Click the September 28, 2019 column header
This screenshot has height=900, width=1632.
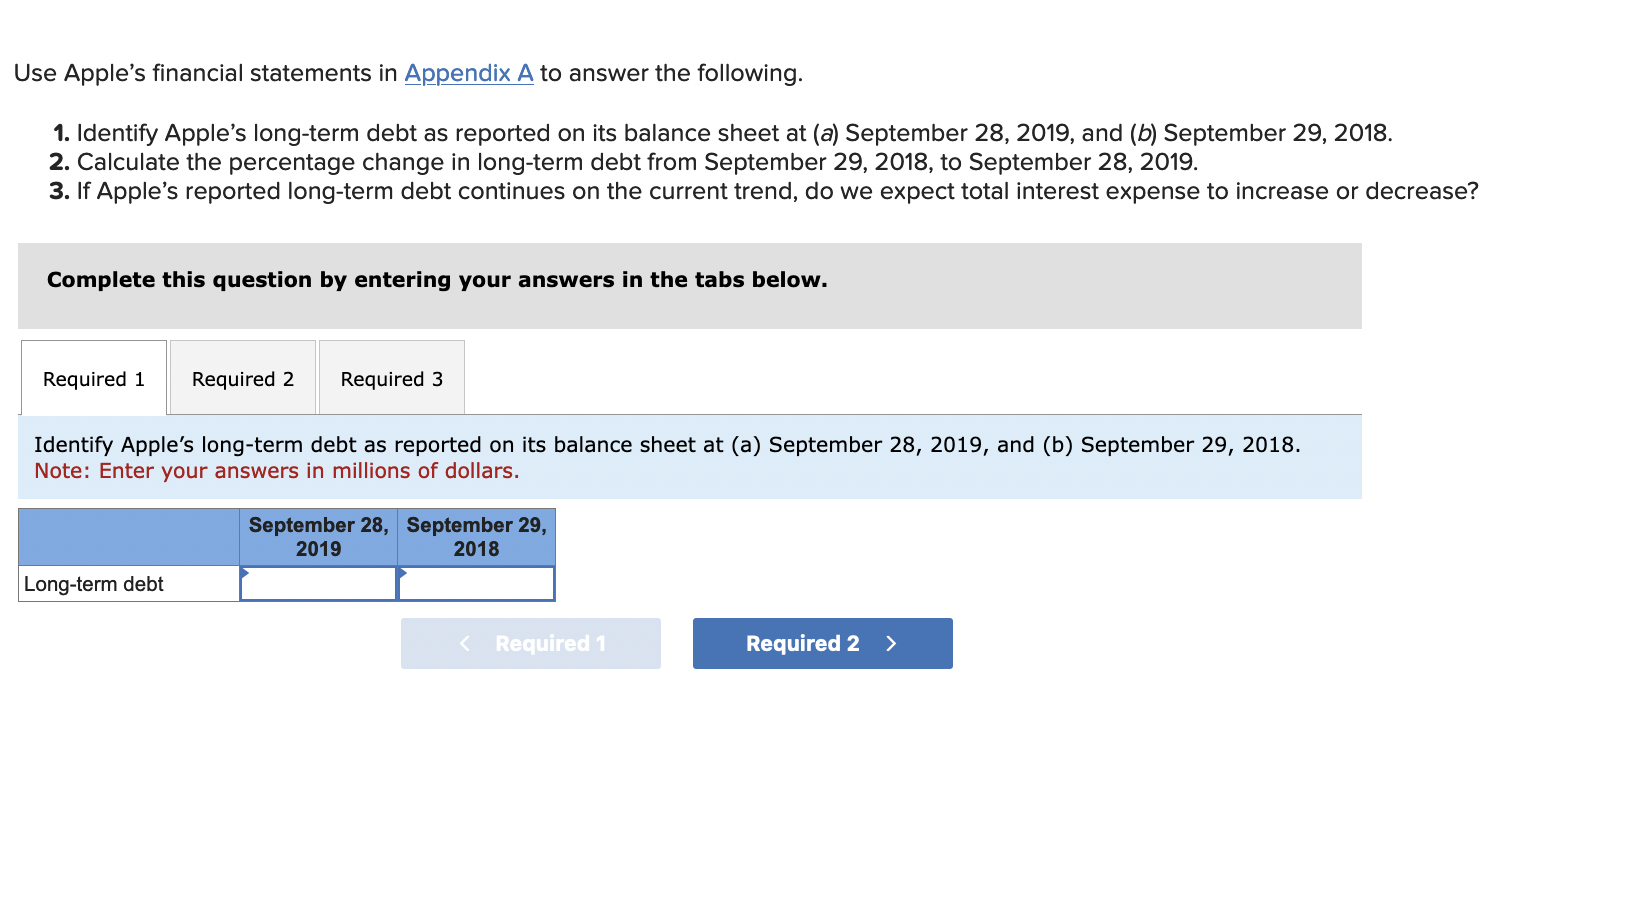pos(317,536)
